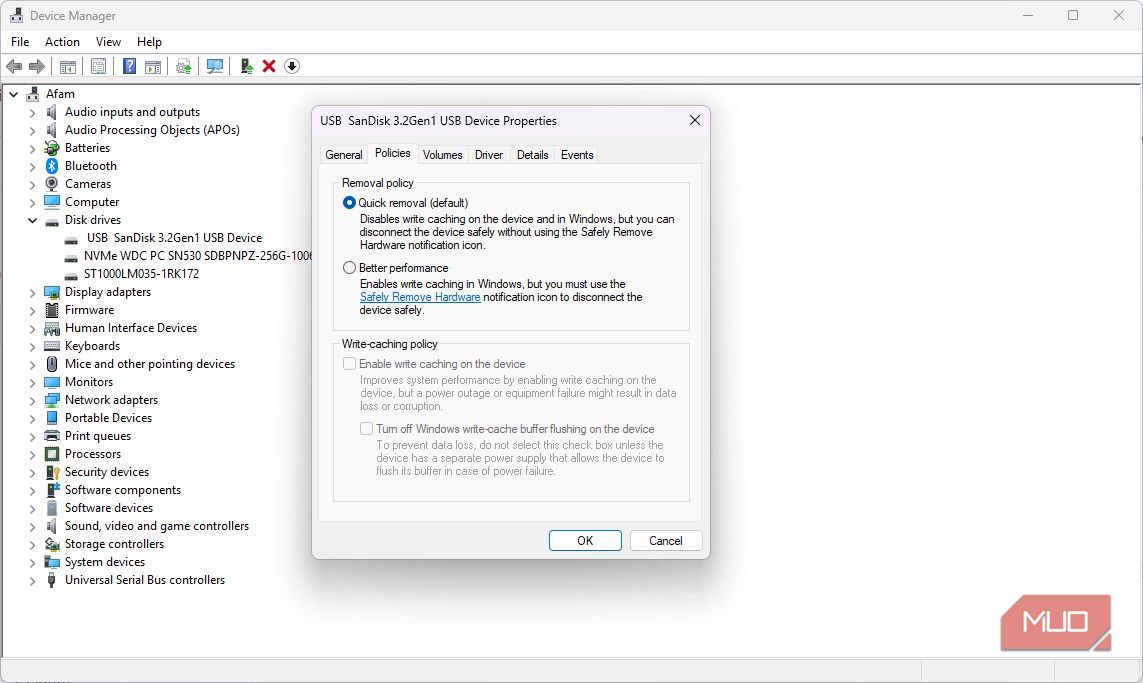
Task: Click the Batteries category icon
Action: pyautogui.click(x=52, y=148)
